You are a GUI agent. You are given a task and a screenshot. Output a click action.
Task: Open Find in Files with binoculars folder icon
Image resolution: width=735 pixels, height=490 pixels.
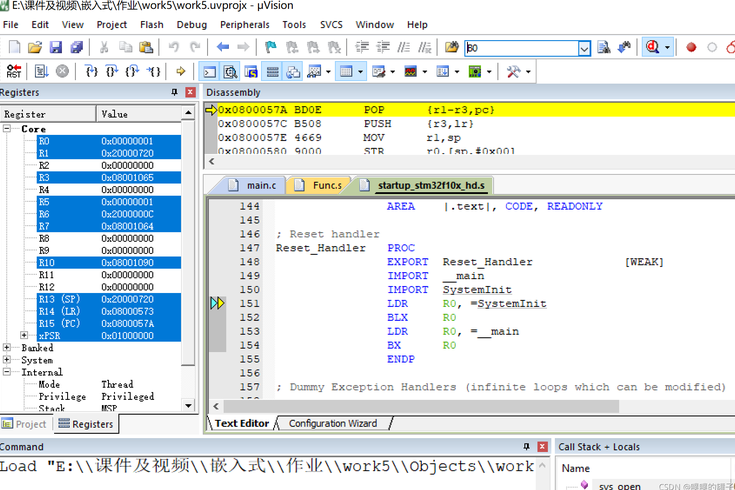(x=451, y=47)
